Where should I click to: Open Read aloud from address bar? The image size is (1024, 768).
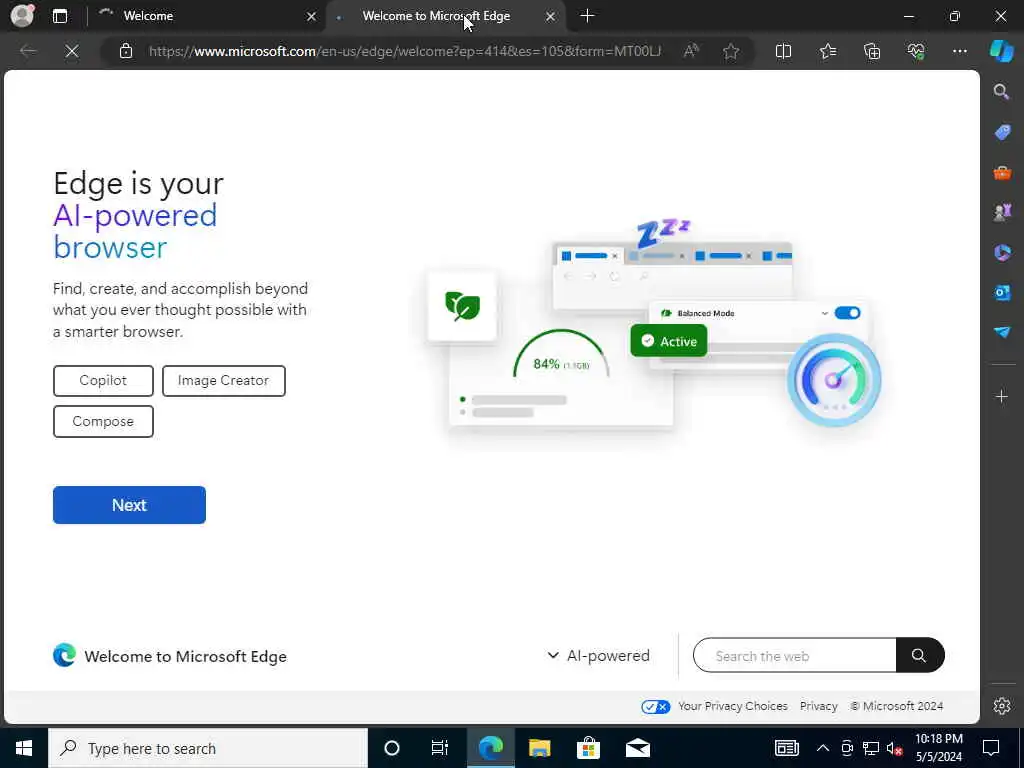[x=691, y=51]
